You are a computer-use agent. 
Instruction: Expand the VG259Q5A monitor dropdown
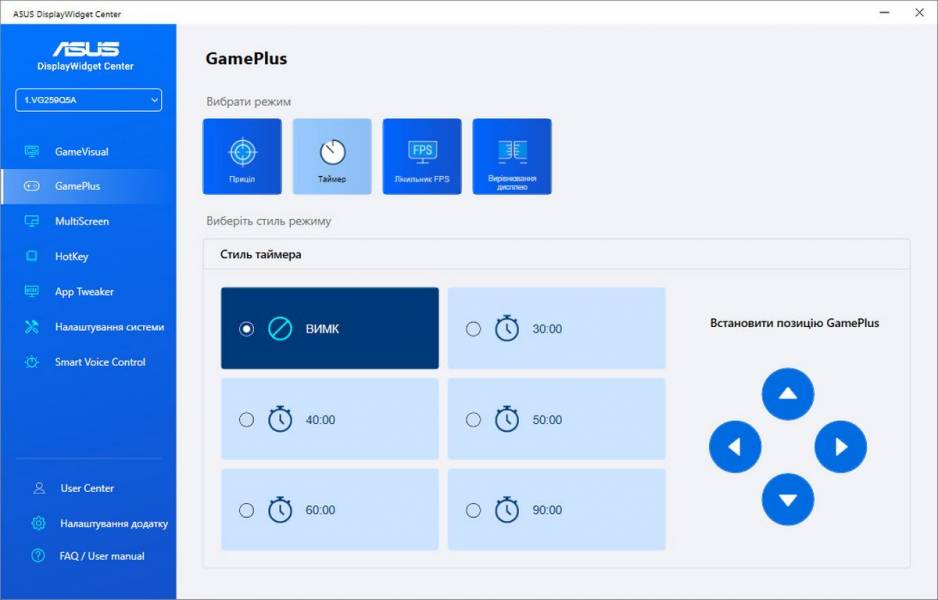point(88,100)
